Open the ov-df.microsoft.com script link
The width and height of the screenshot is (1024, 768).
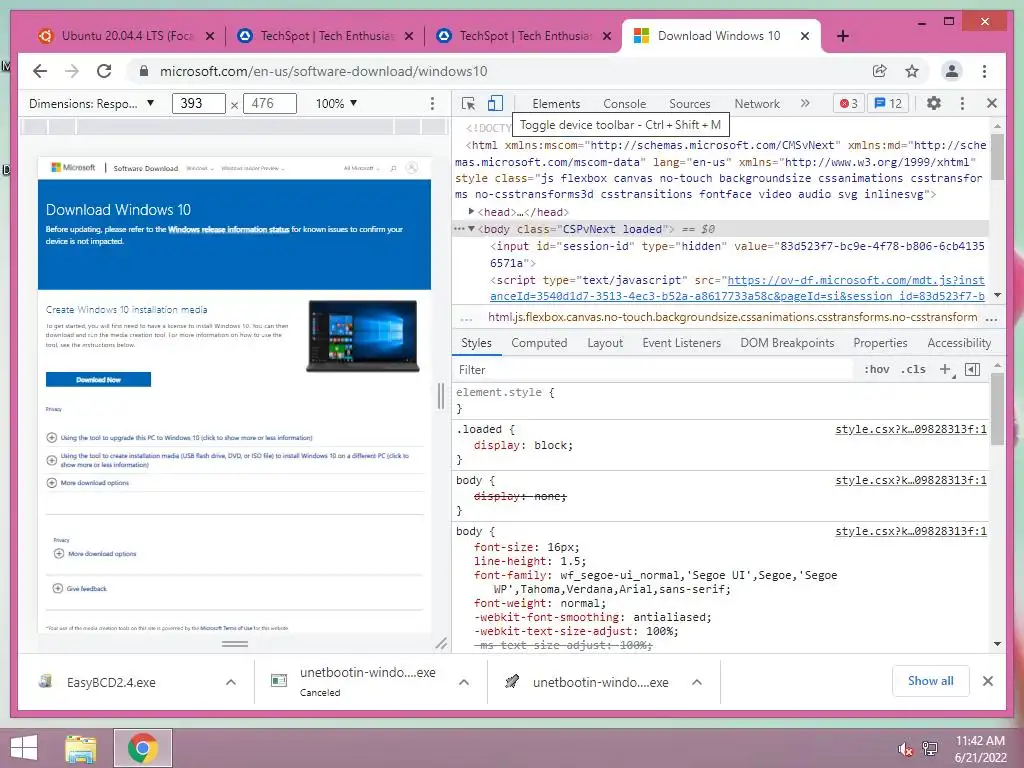pyautogui.click(x=737, y=288)
